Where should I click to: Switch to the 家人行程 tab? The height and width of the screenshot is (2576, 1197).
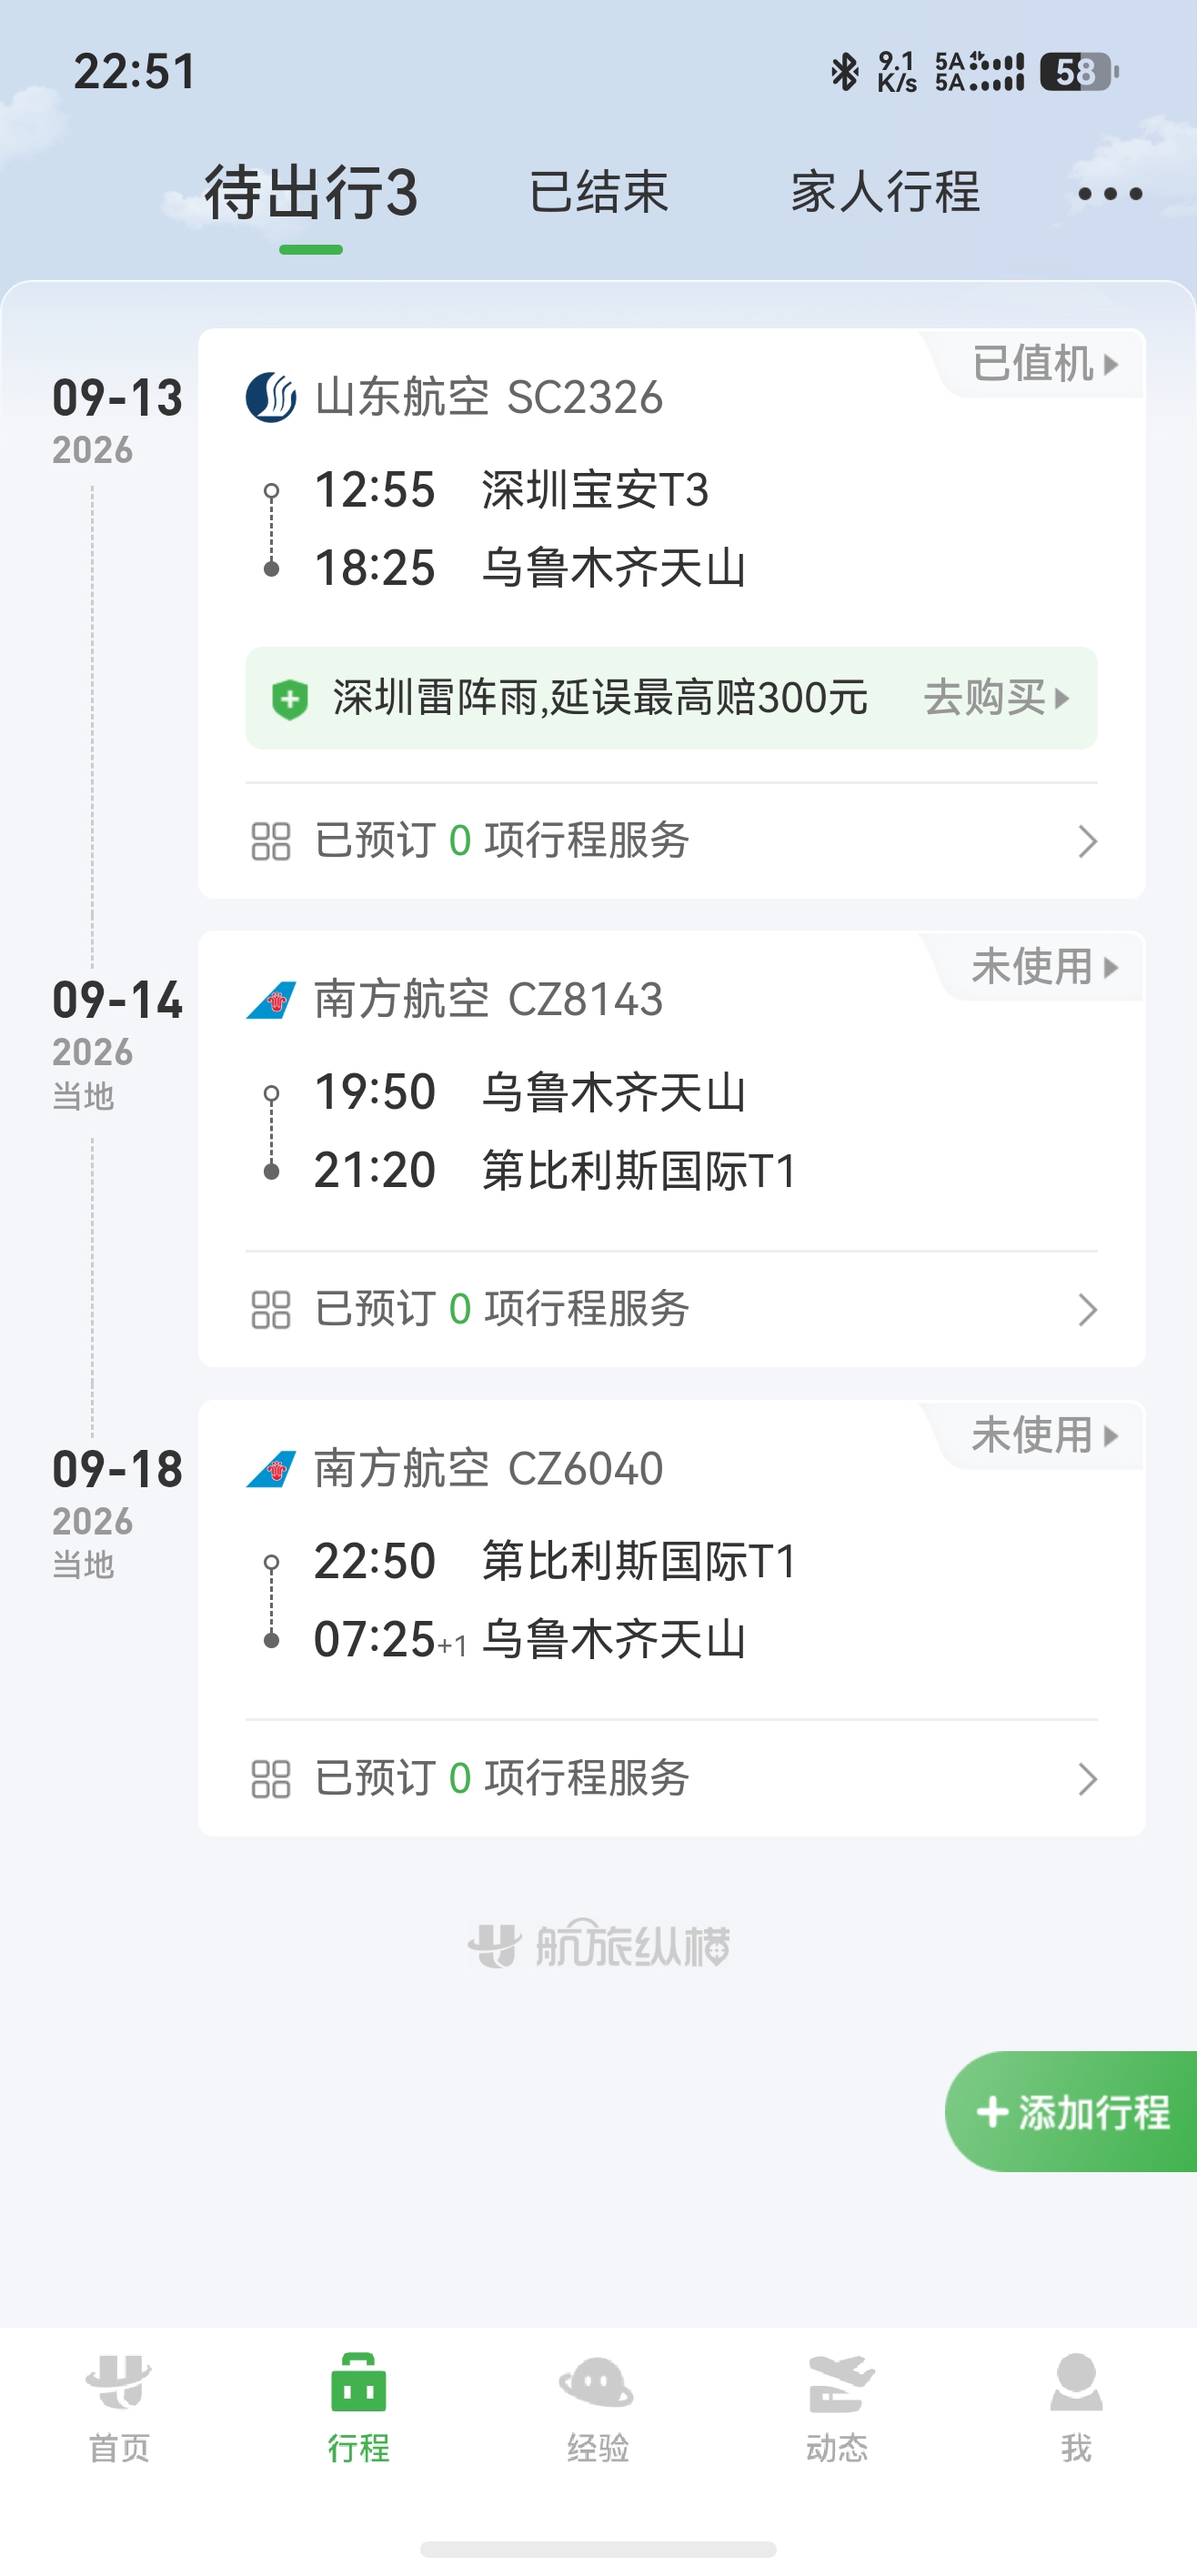click(x=885, y=192)
